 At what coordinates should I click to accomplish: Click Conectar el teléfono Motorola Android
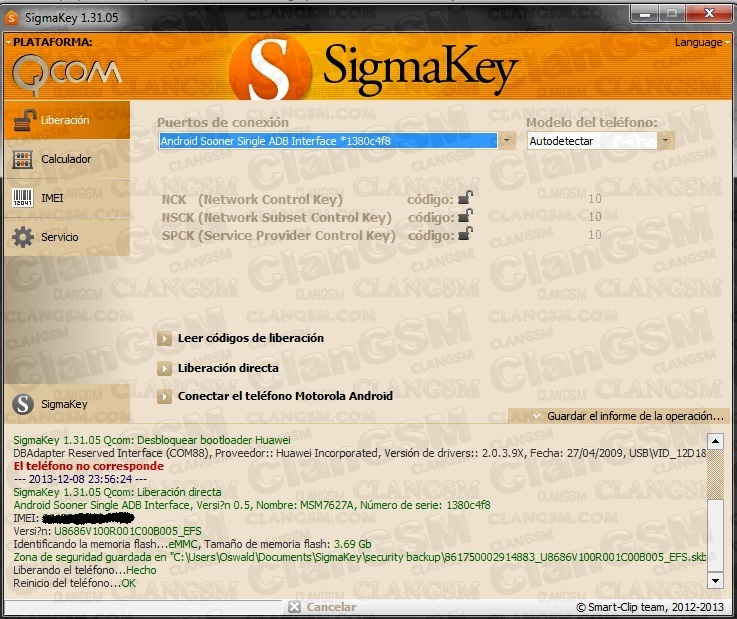tap(285, 396)
